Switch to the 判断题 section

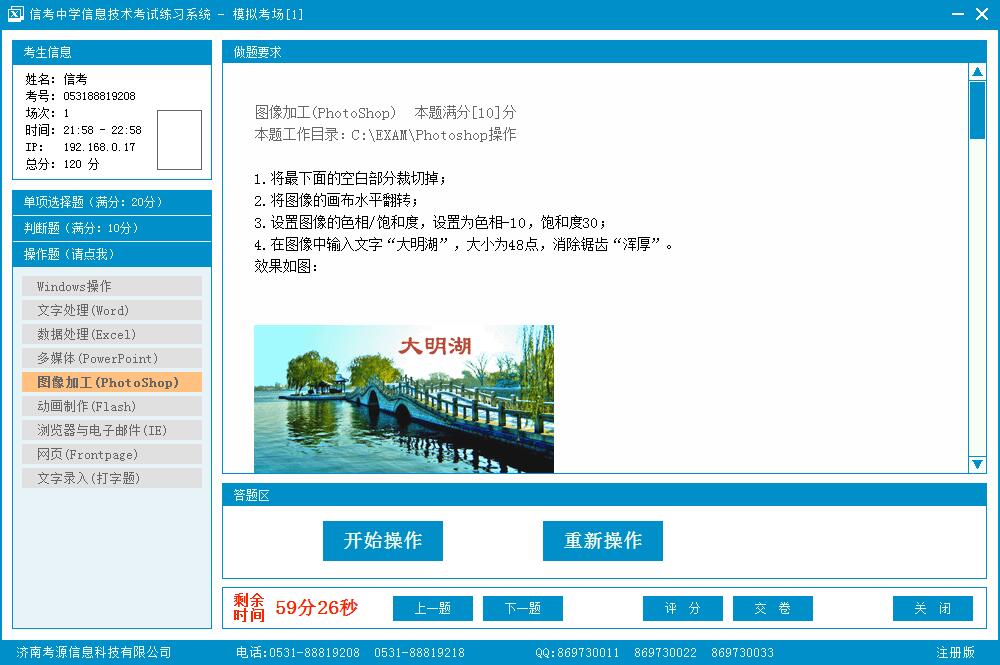111,228
